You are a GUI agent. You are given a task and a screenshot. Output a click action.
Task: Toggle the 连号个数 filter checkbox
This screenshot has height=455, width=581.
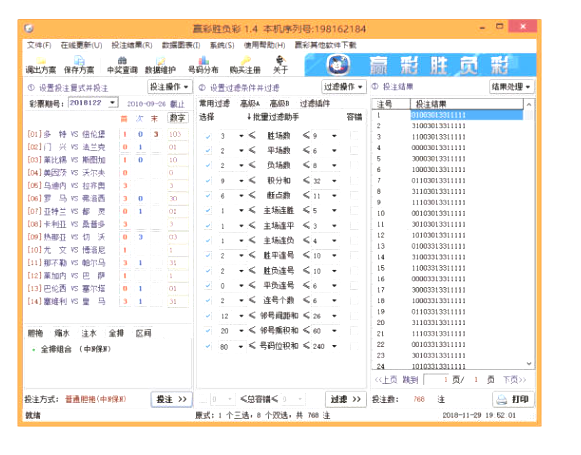tap(208, 300)
